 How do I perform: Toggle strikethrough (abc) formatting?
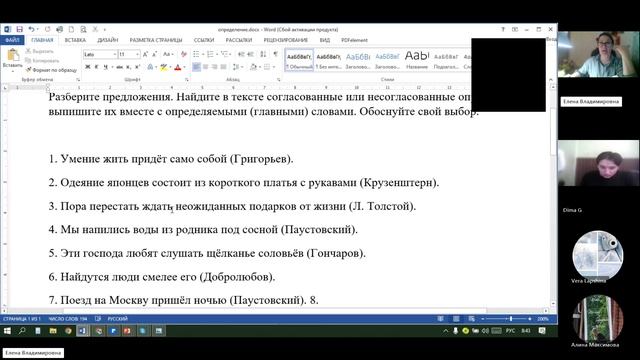(x=119, y=67)
